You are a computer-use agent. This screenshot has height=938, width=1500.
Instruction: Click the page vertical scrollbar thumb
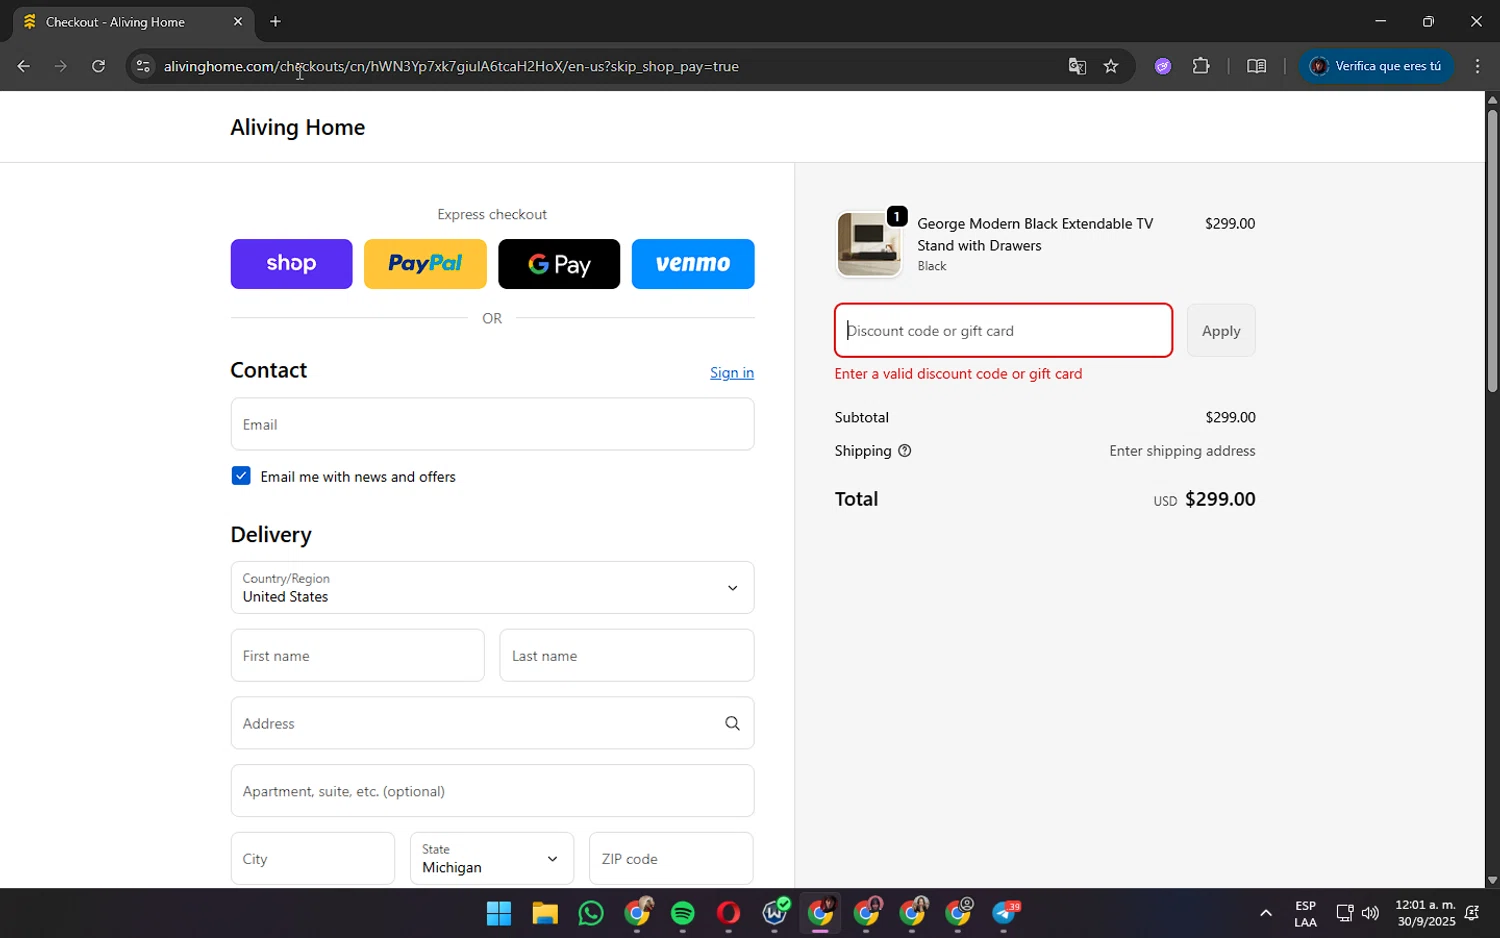pyautogui.click(x=1492, y=250)
